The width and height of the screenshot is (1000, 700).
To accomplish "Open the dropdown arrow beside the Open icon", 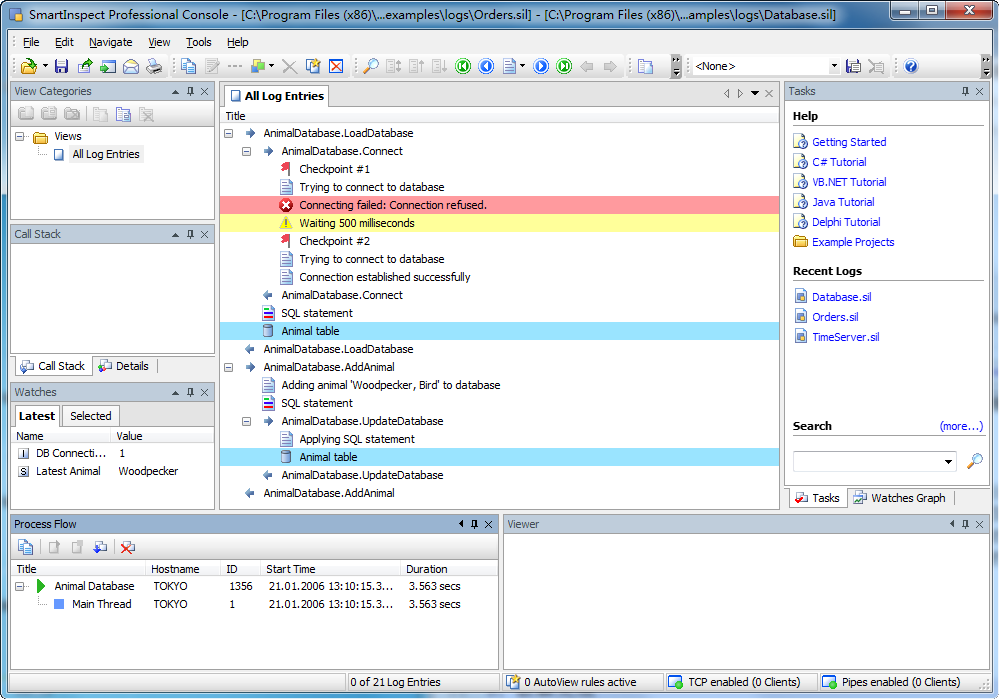I will coord(45,66).
